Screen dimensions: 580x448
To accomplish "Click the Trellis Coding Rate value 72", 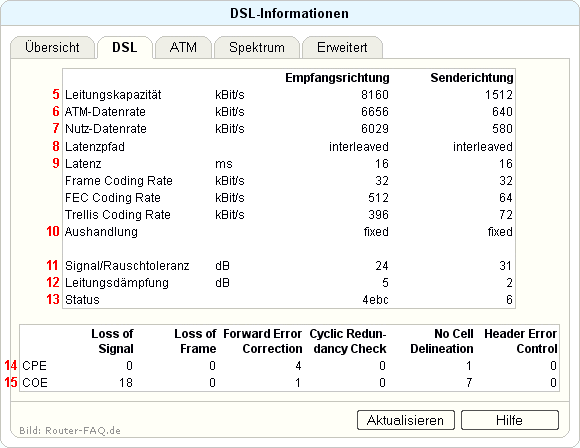I will (x=506, y=215).
